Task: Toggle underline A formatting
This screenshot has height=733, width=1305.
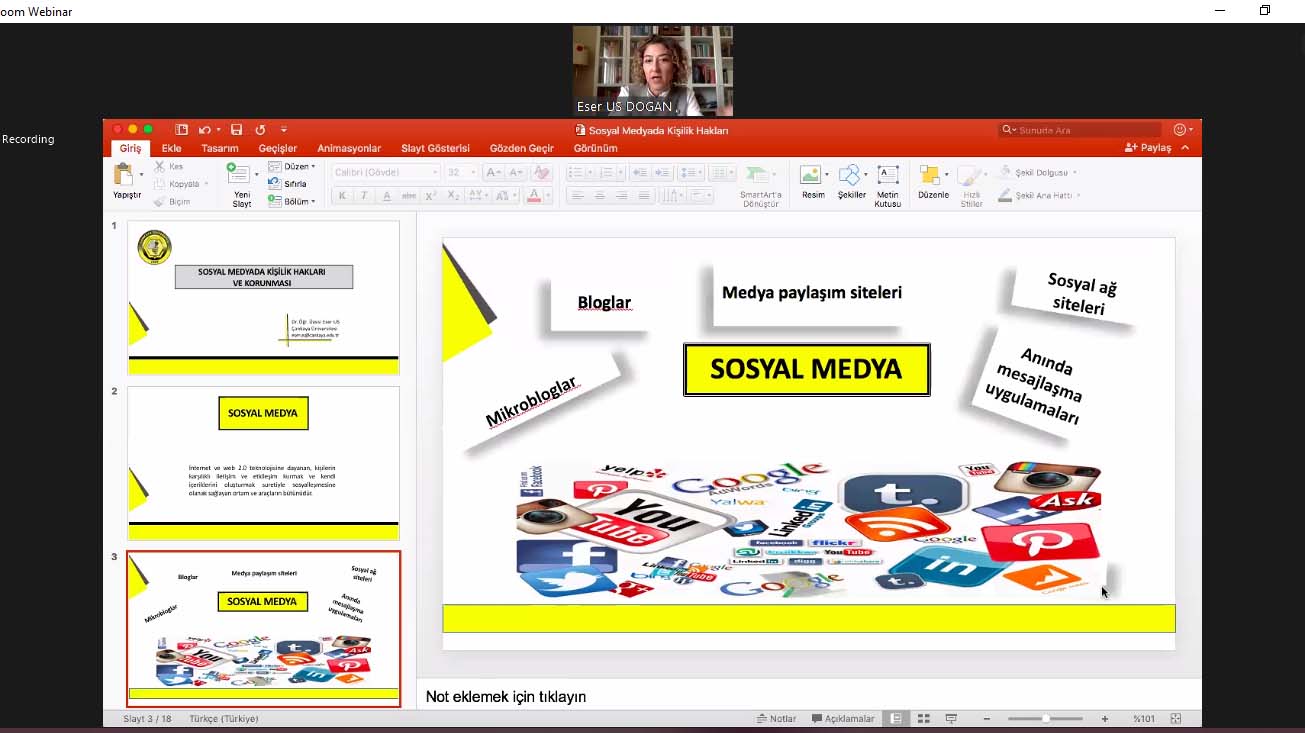Action: (x=387, y=196)
